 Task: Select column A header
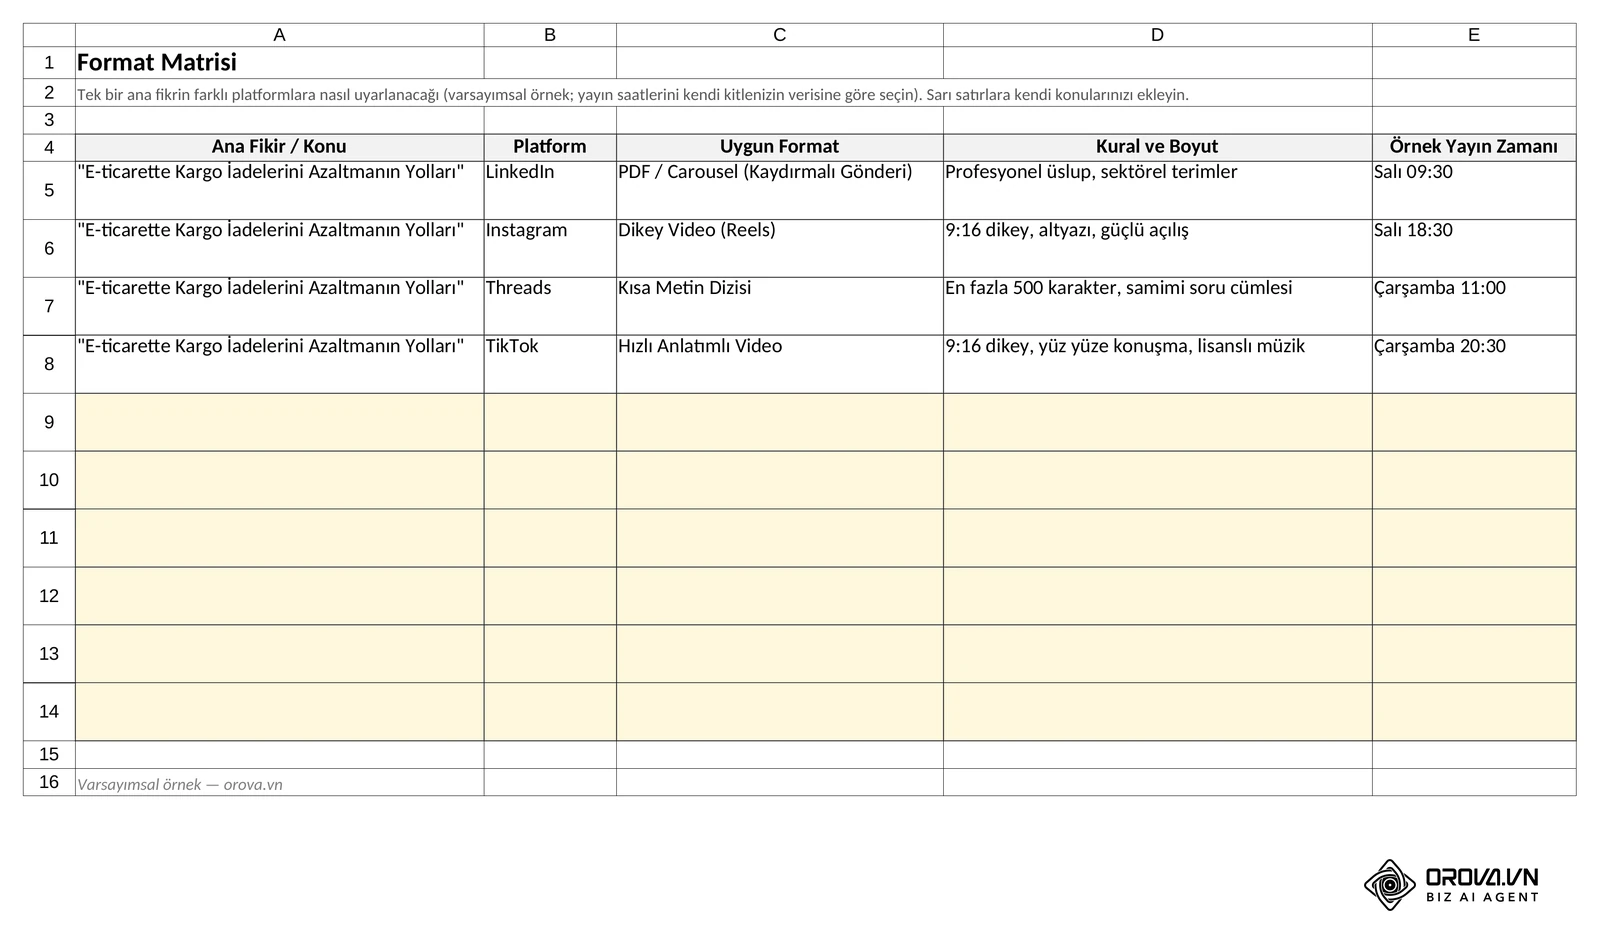click(279, 35)
